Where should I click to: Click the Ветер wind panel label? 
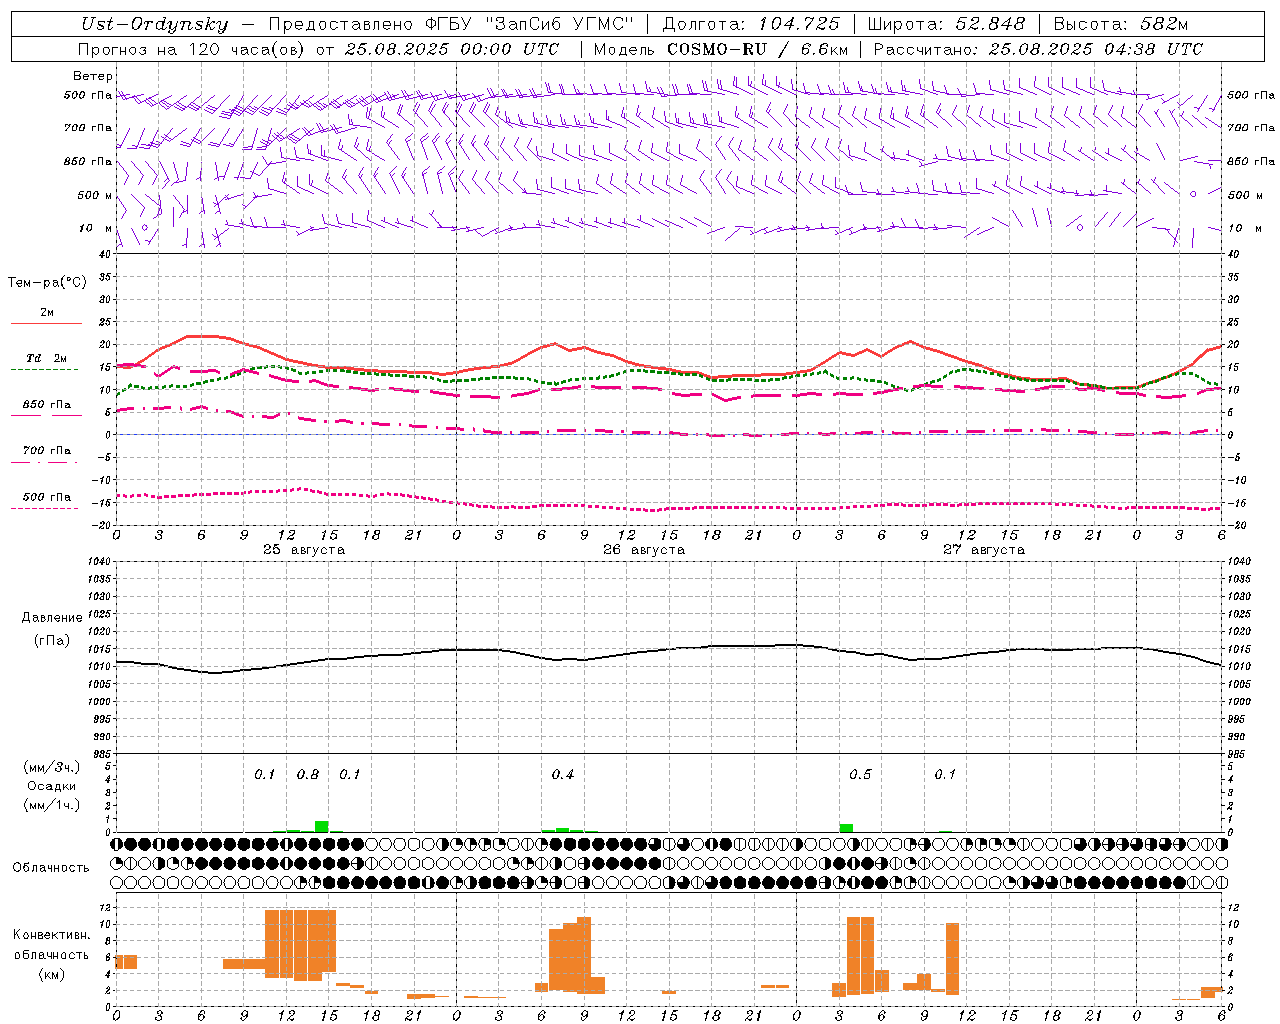click(x=93, y=76)
